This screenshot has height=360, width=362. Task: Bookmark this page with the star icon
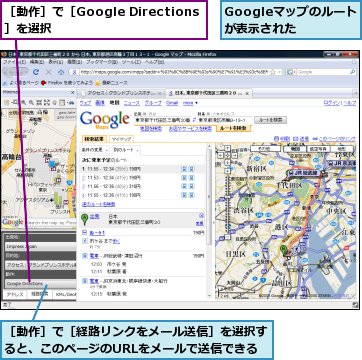point(273,72)
